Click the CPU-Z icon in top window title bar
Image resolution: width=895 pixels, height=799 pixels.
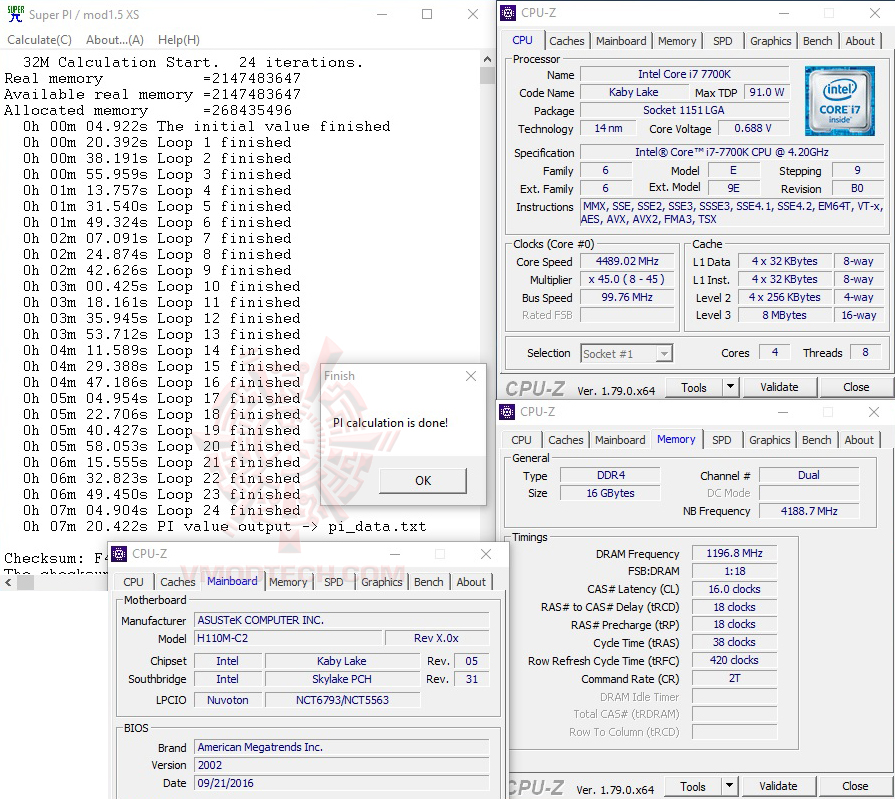click(508, 12)
